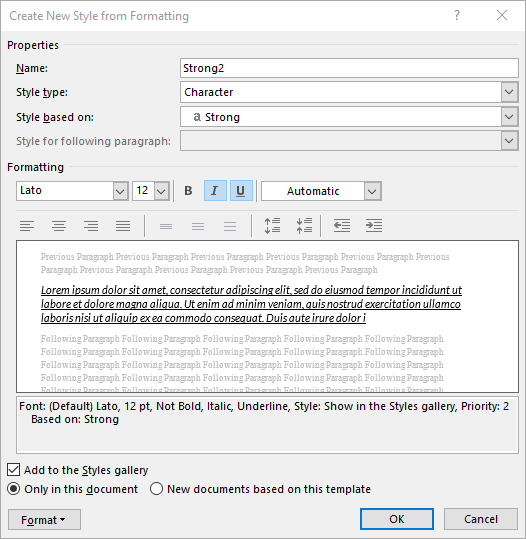The width and height of the screenshot is (526, 539).
Task: Toggle Add to the Styles gallery checkbox
Action: (x=14, y=470)
